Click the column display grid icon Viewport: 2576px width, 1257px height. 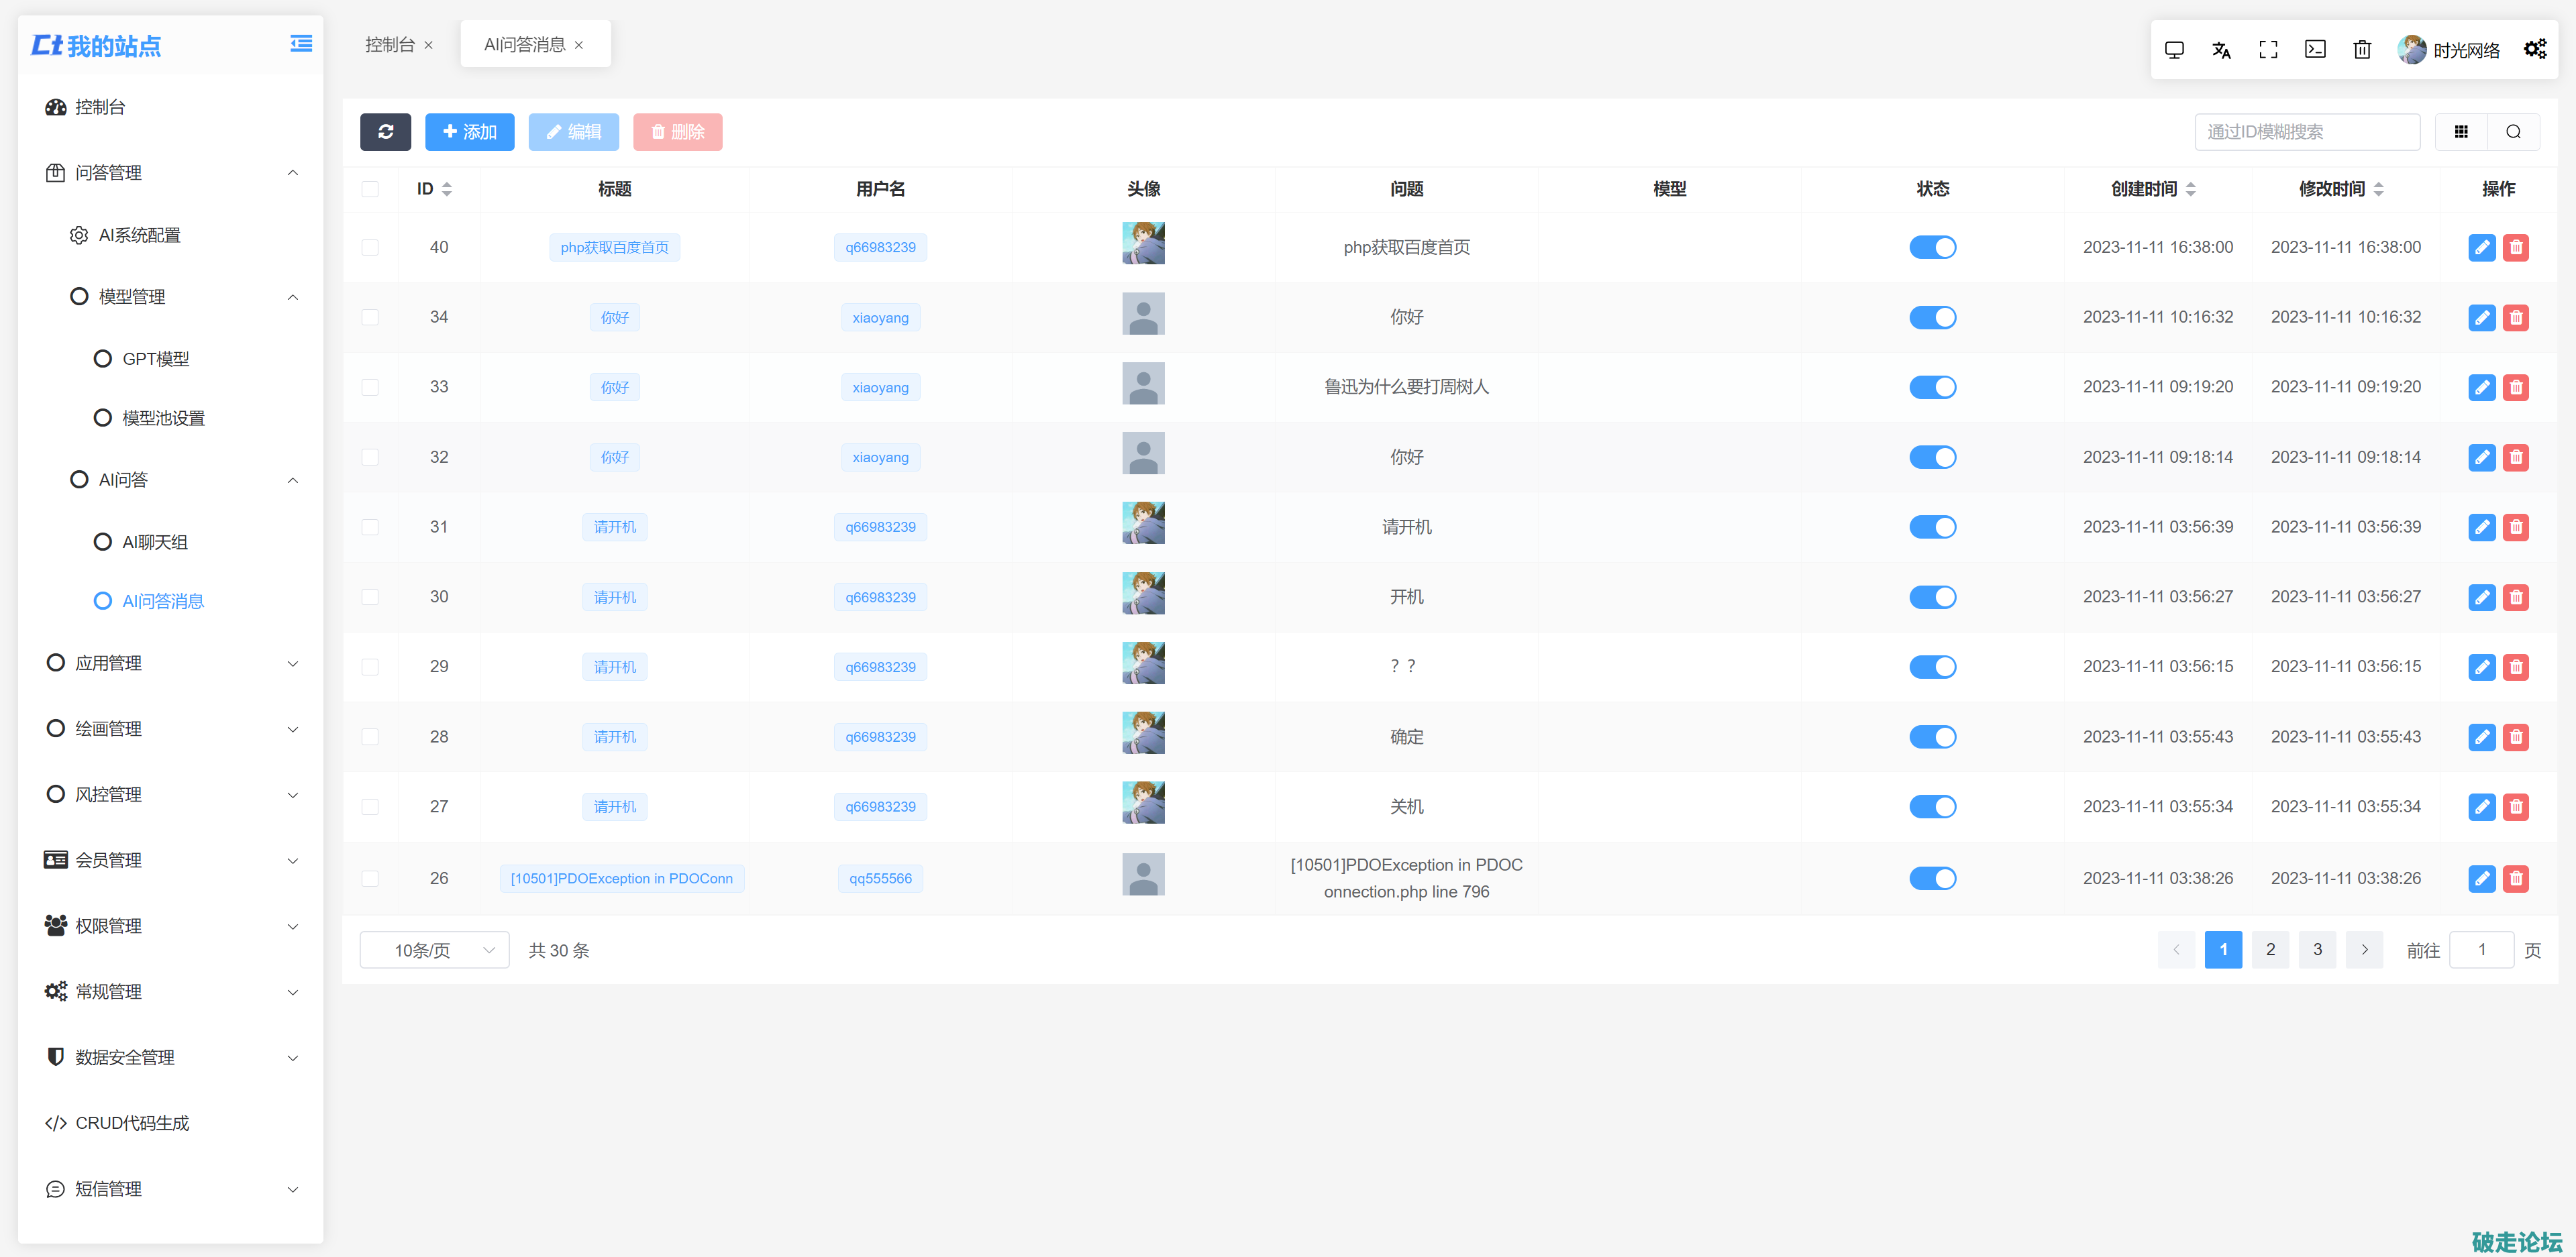tap(2461, 132)
